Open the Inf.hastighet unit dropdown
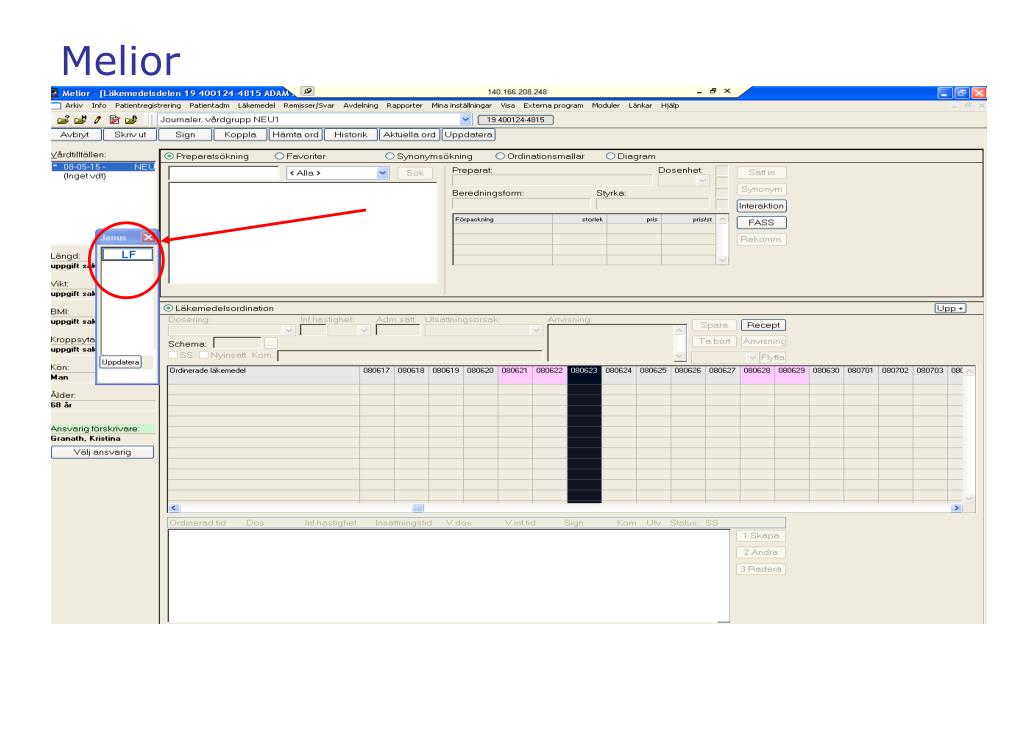1023x739 pixels. click(x=364, y=331)
